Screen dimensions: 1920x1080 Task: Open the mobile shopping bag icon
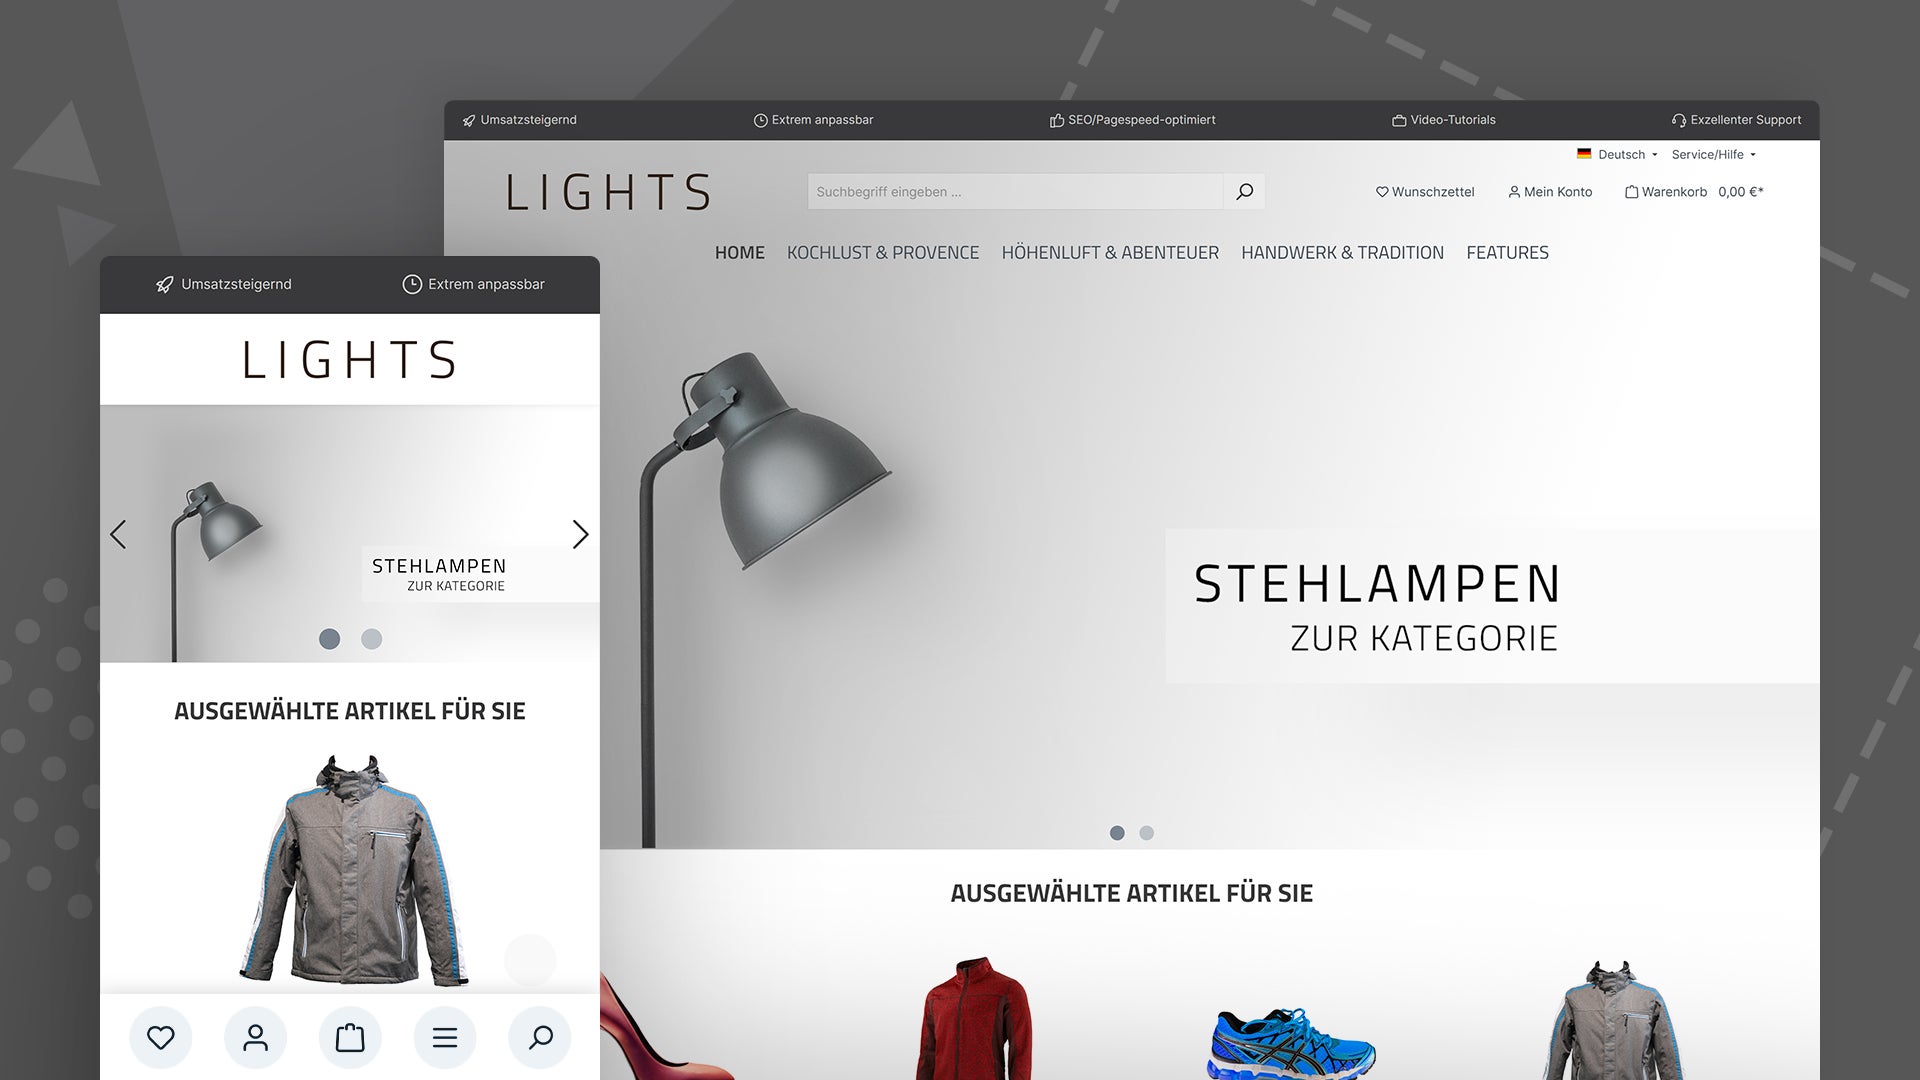[350, 1038]
